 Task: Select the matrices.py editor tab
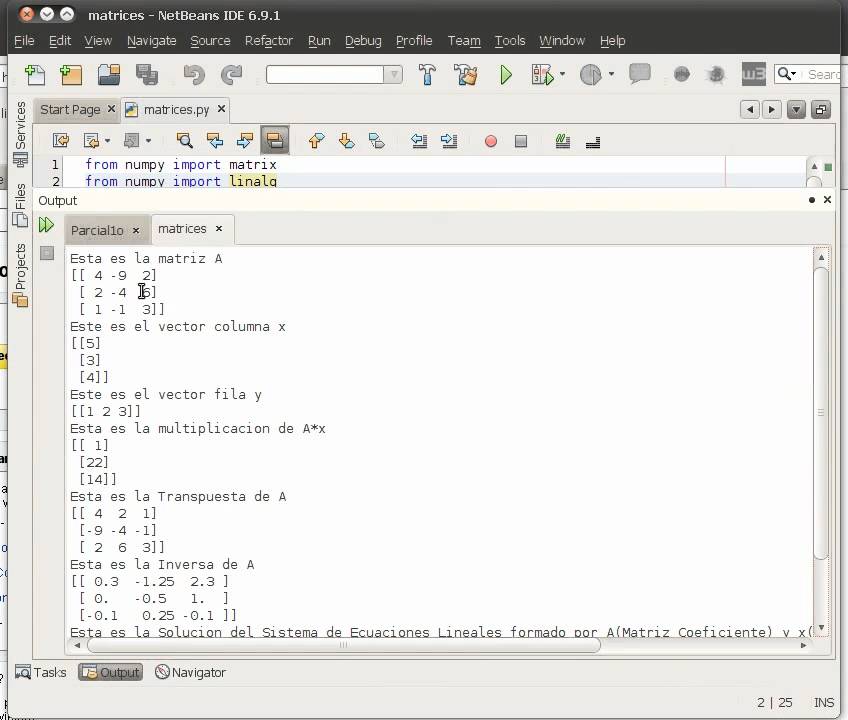point(176,110)
